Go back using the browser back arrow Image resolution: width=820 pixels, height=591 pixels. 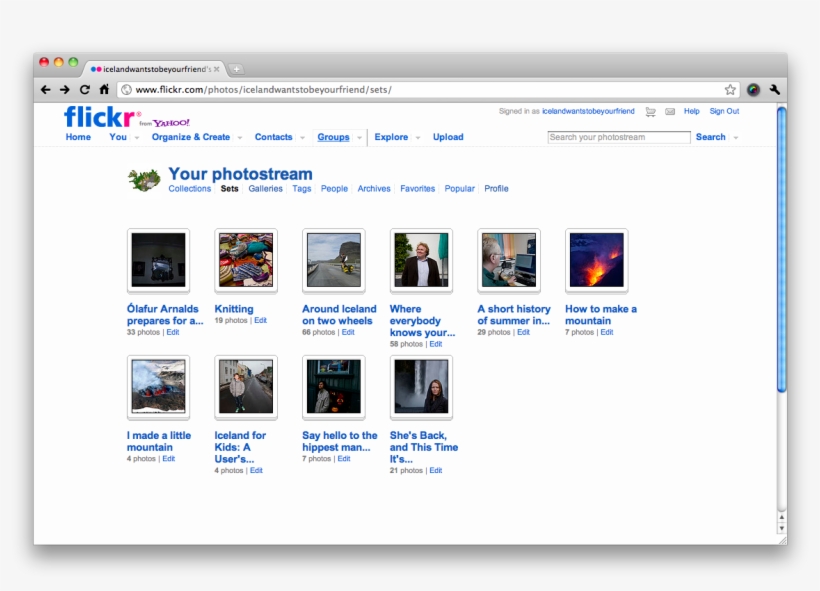[x=45, y=89]
